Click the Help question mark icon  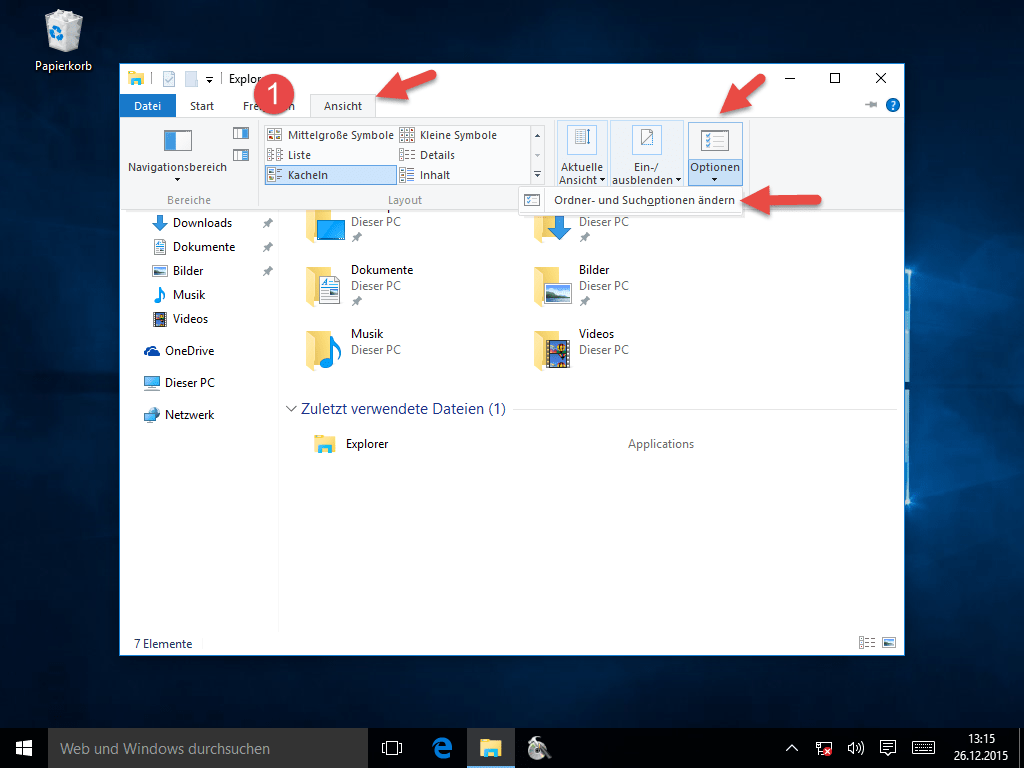pos(893,105)
